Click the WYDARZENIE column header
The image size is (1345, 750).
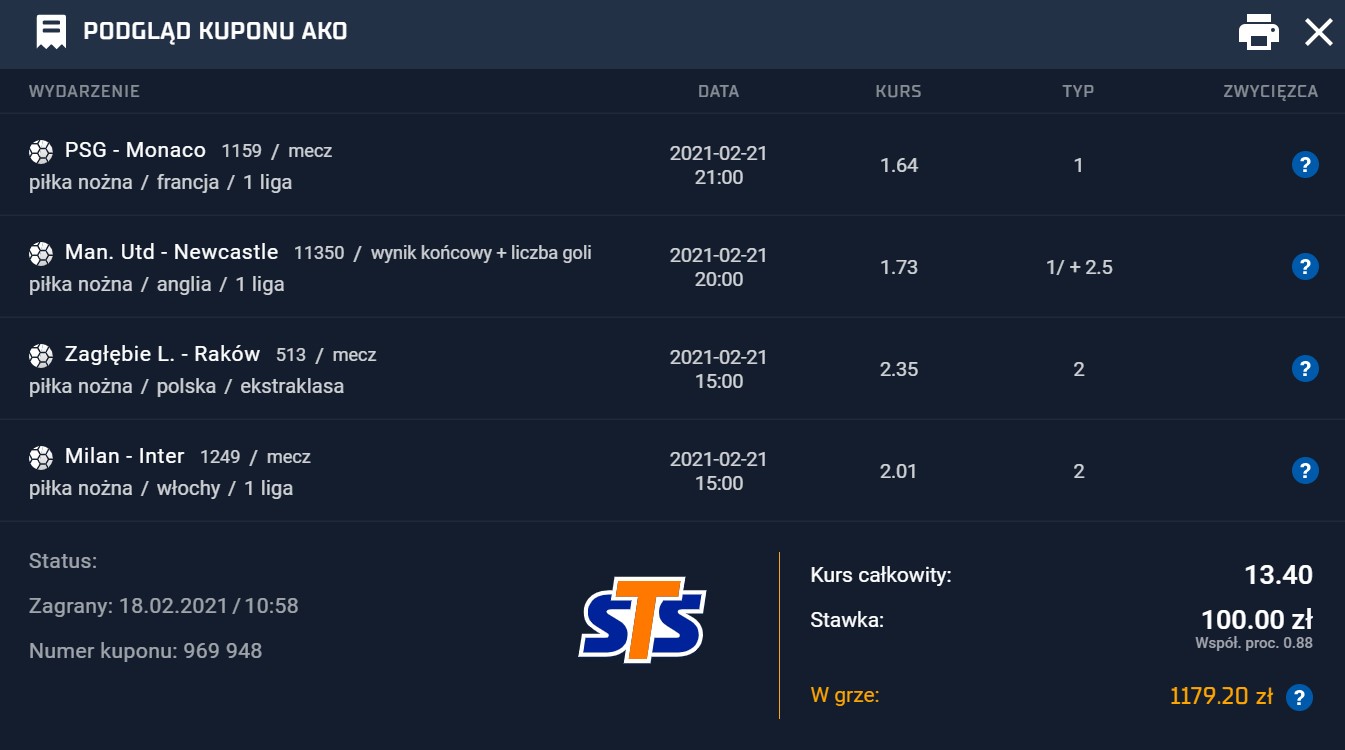pos(84,91)
